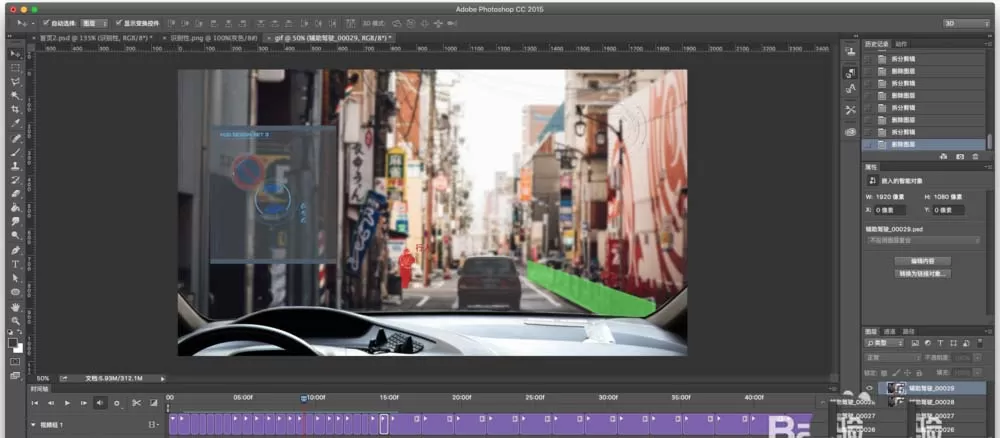Click the Edit Contents (编辑内容) button
Viewport: 1000px width, 438px height.
[922, 261]
